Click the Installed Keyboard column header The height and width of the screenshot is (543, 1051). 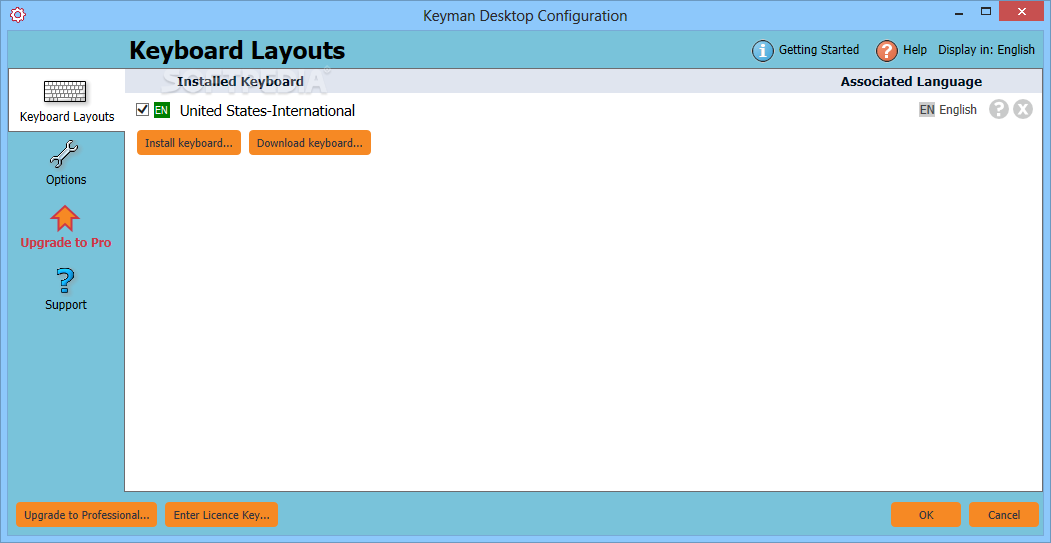pos(240,82)
